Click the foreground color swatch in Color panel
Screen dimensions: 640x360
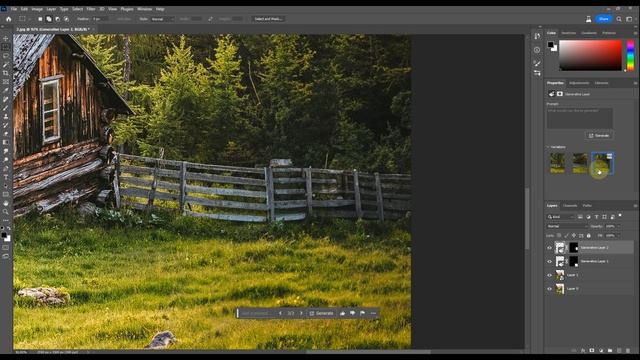[551, 44]
